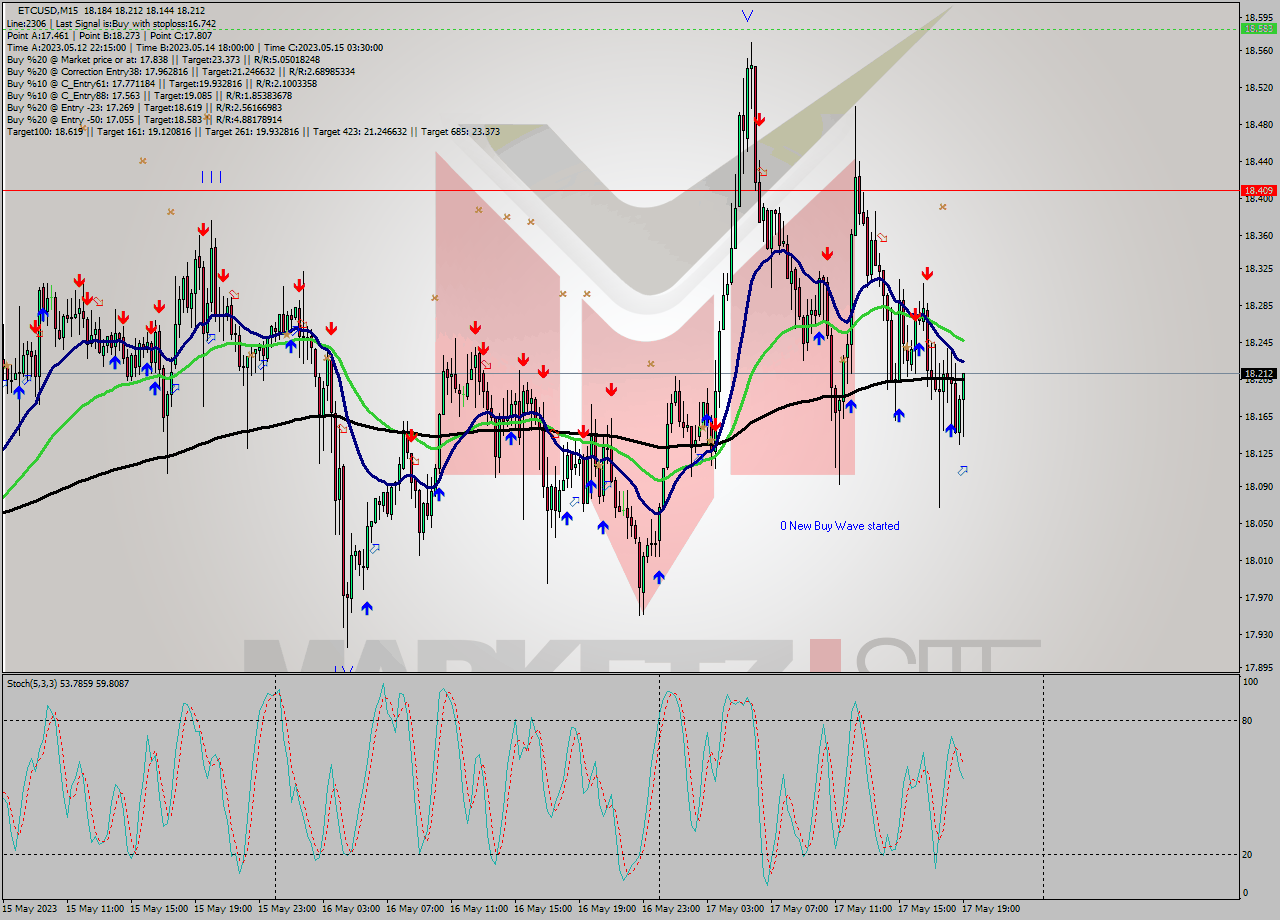
Task: Click the '17 May 15:00' time label
Action: (x=927, y=909)
